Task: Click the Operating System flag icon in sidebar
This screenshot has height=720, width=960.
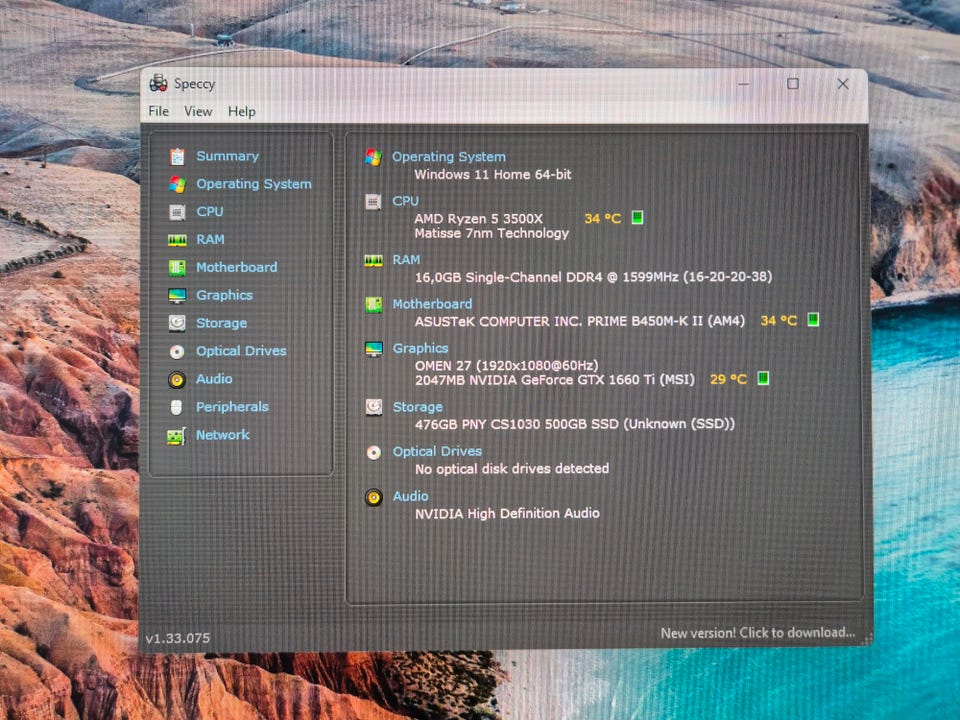Action: click(177, 184)
